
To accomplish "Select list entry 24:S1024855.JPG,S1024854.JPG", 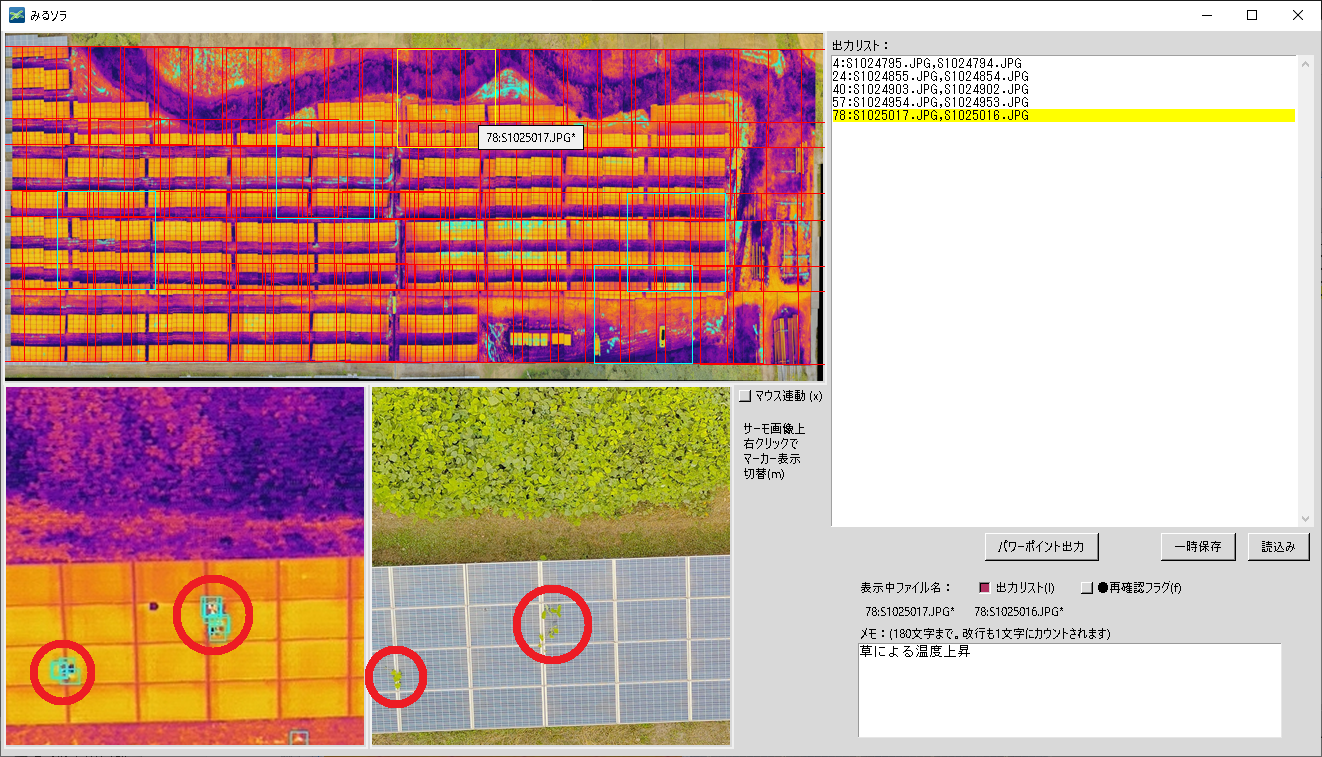I will pyautogui.click(x=1063, y=76).
